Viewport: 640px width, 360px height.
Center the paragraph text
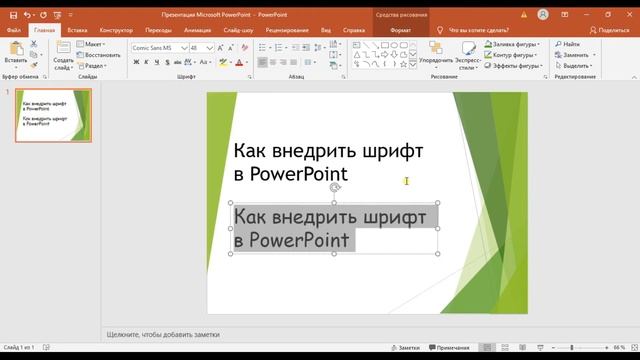[273, 62]
